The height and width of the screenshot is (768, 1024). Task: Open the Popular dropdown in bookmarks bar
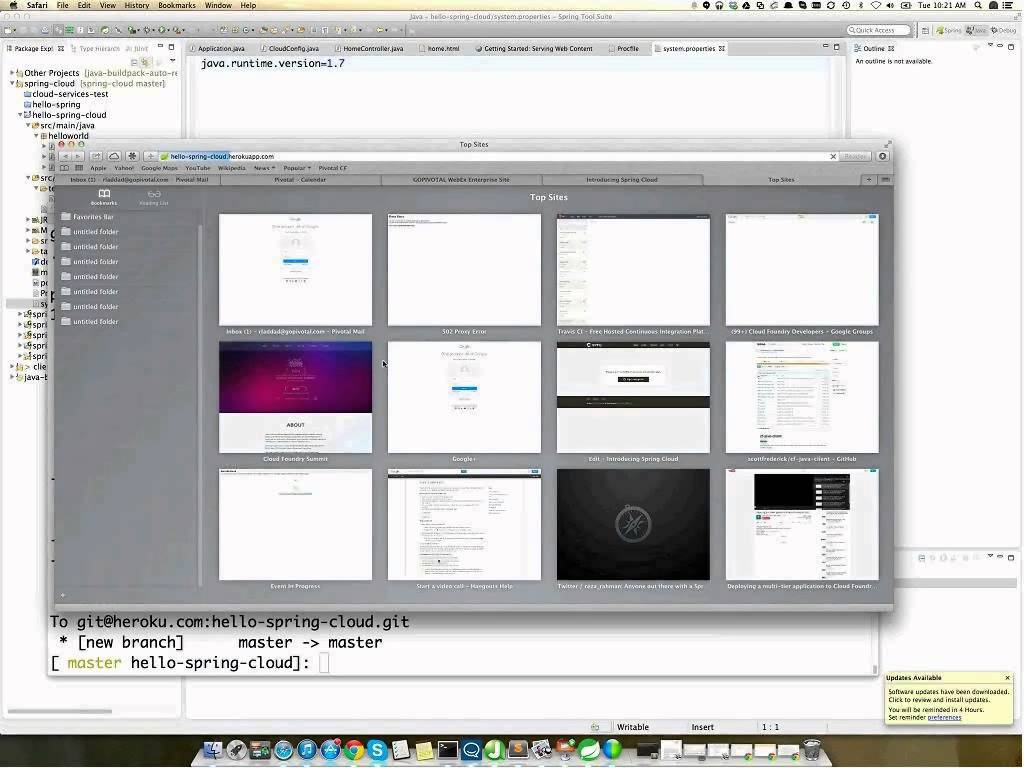pos(296,168)
